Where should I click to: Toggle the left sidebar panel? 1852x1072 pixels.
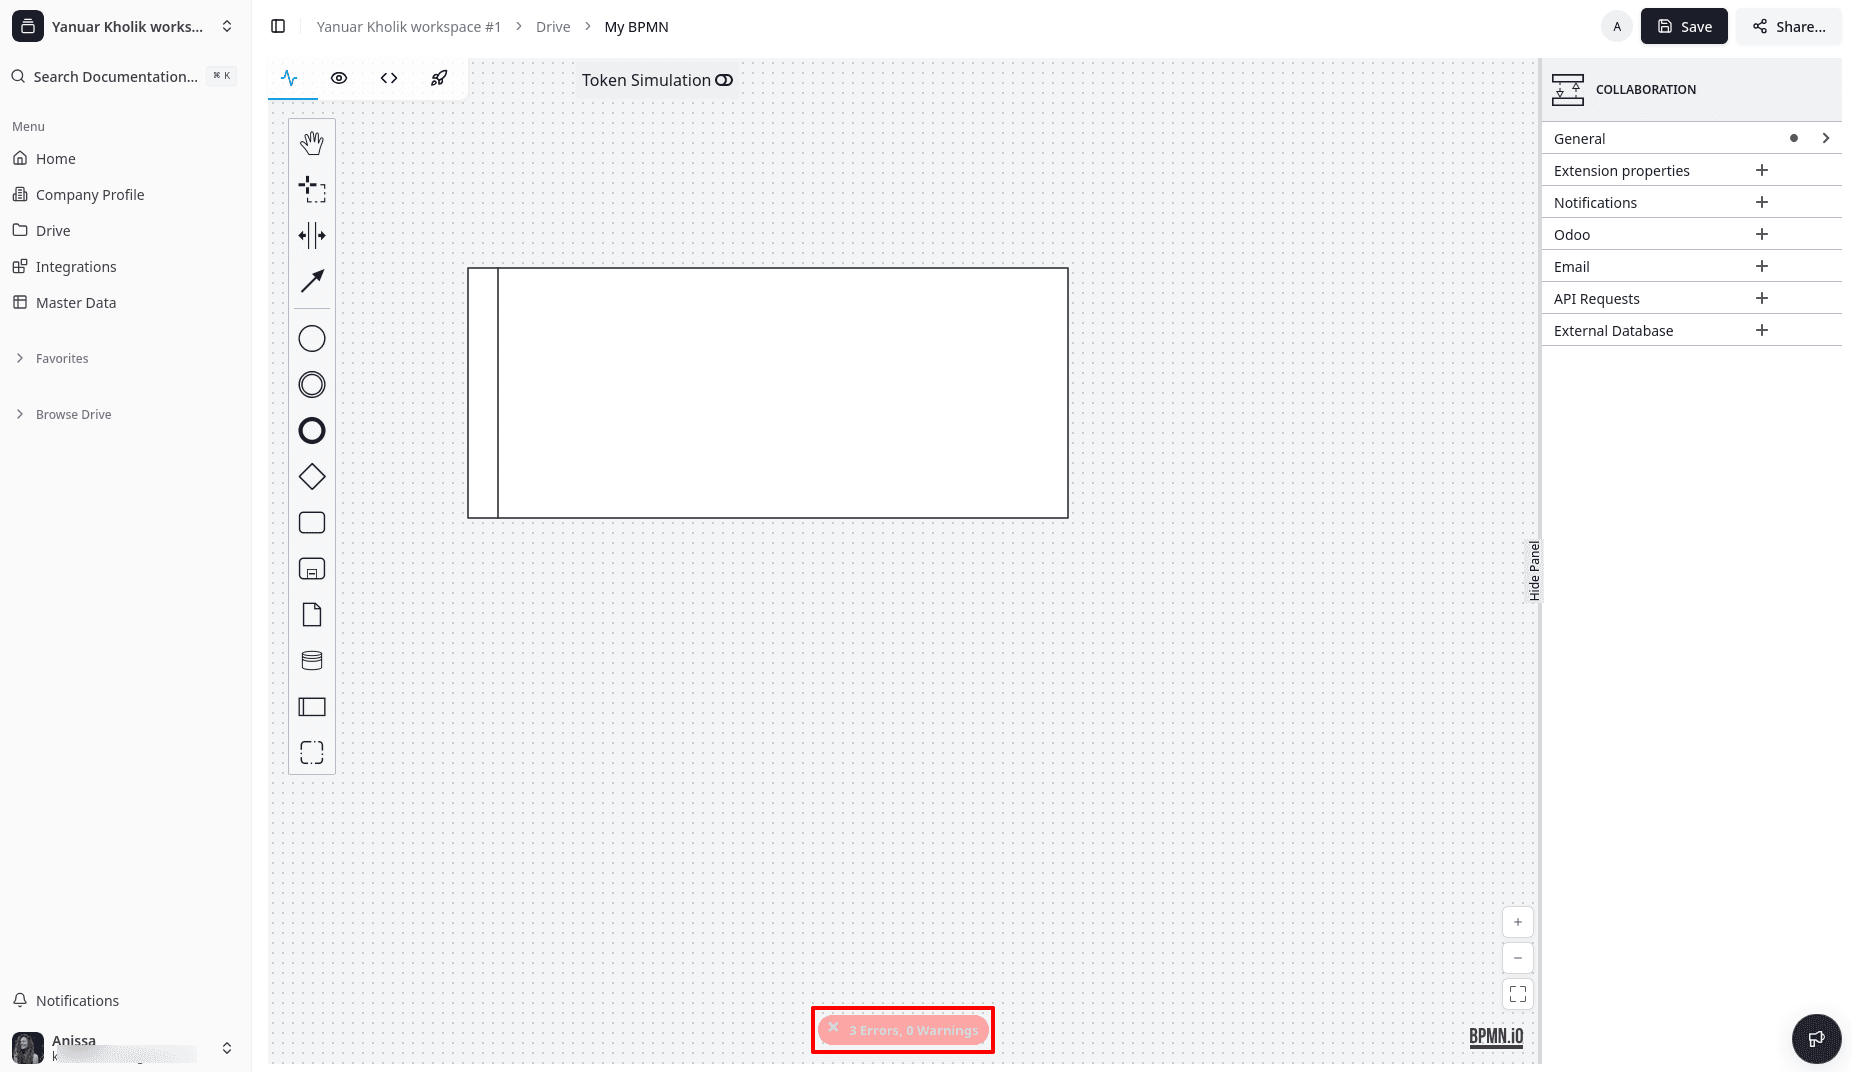tap(278, 27)
